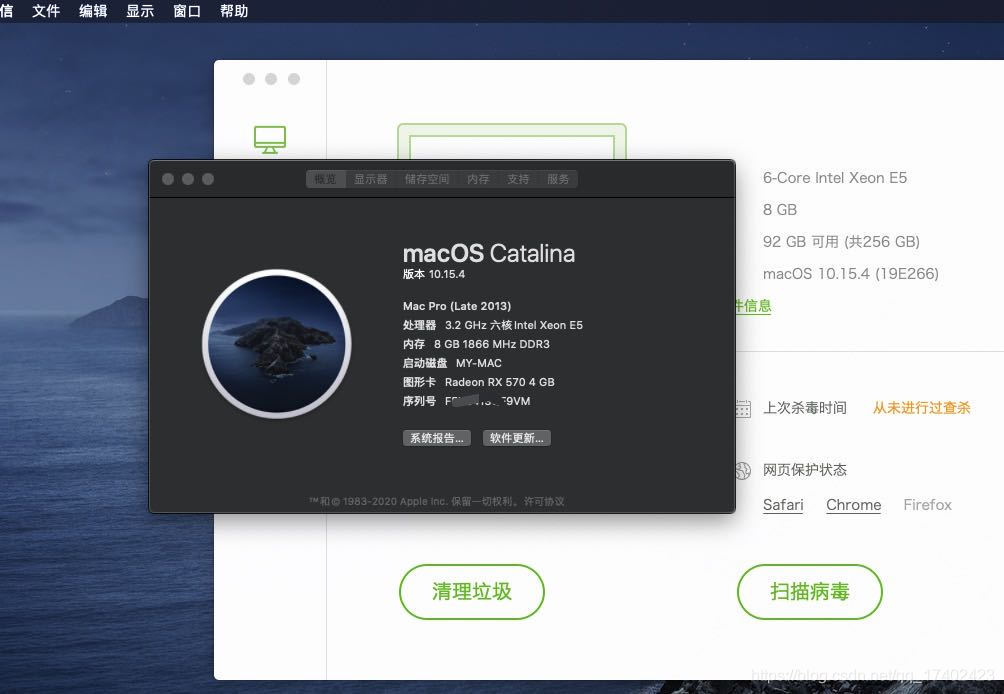Open the 帮助 menu

click(234, 11)
